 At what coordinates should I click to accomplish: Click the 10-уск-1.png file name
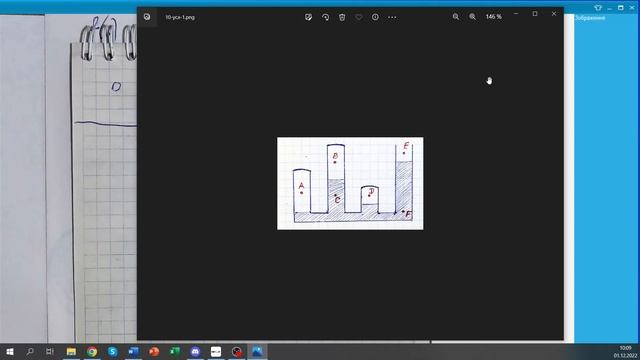[x=180, y=17]
